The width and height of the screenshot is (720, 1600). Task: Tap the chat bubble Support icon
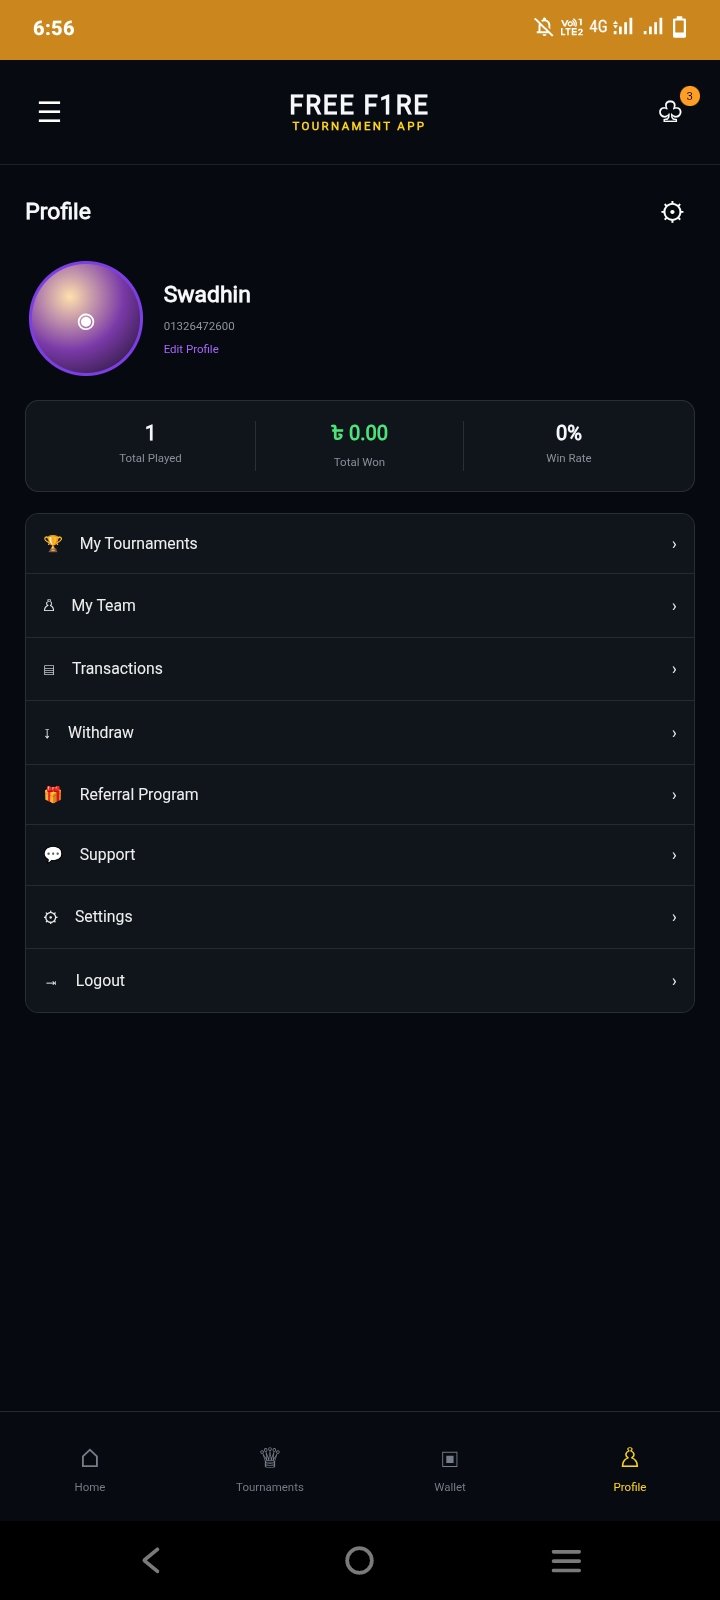53,854
